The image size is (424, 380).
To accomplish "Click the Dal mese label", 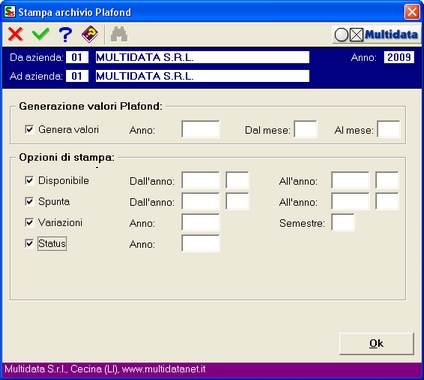I will pos(268,130).
